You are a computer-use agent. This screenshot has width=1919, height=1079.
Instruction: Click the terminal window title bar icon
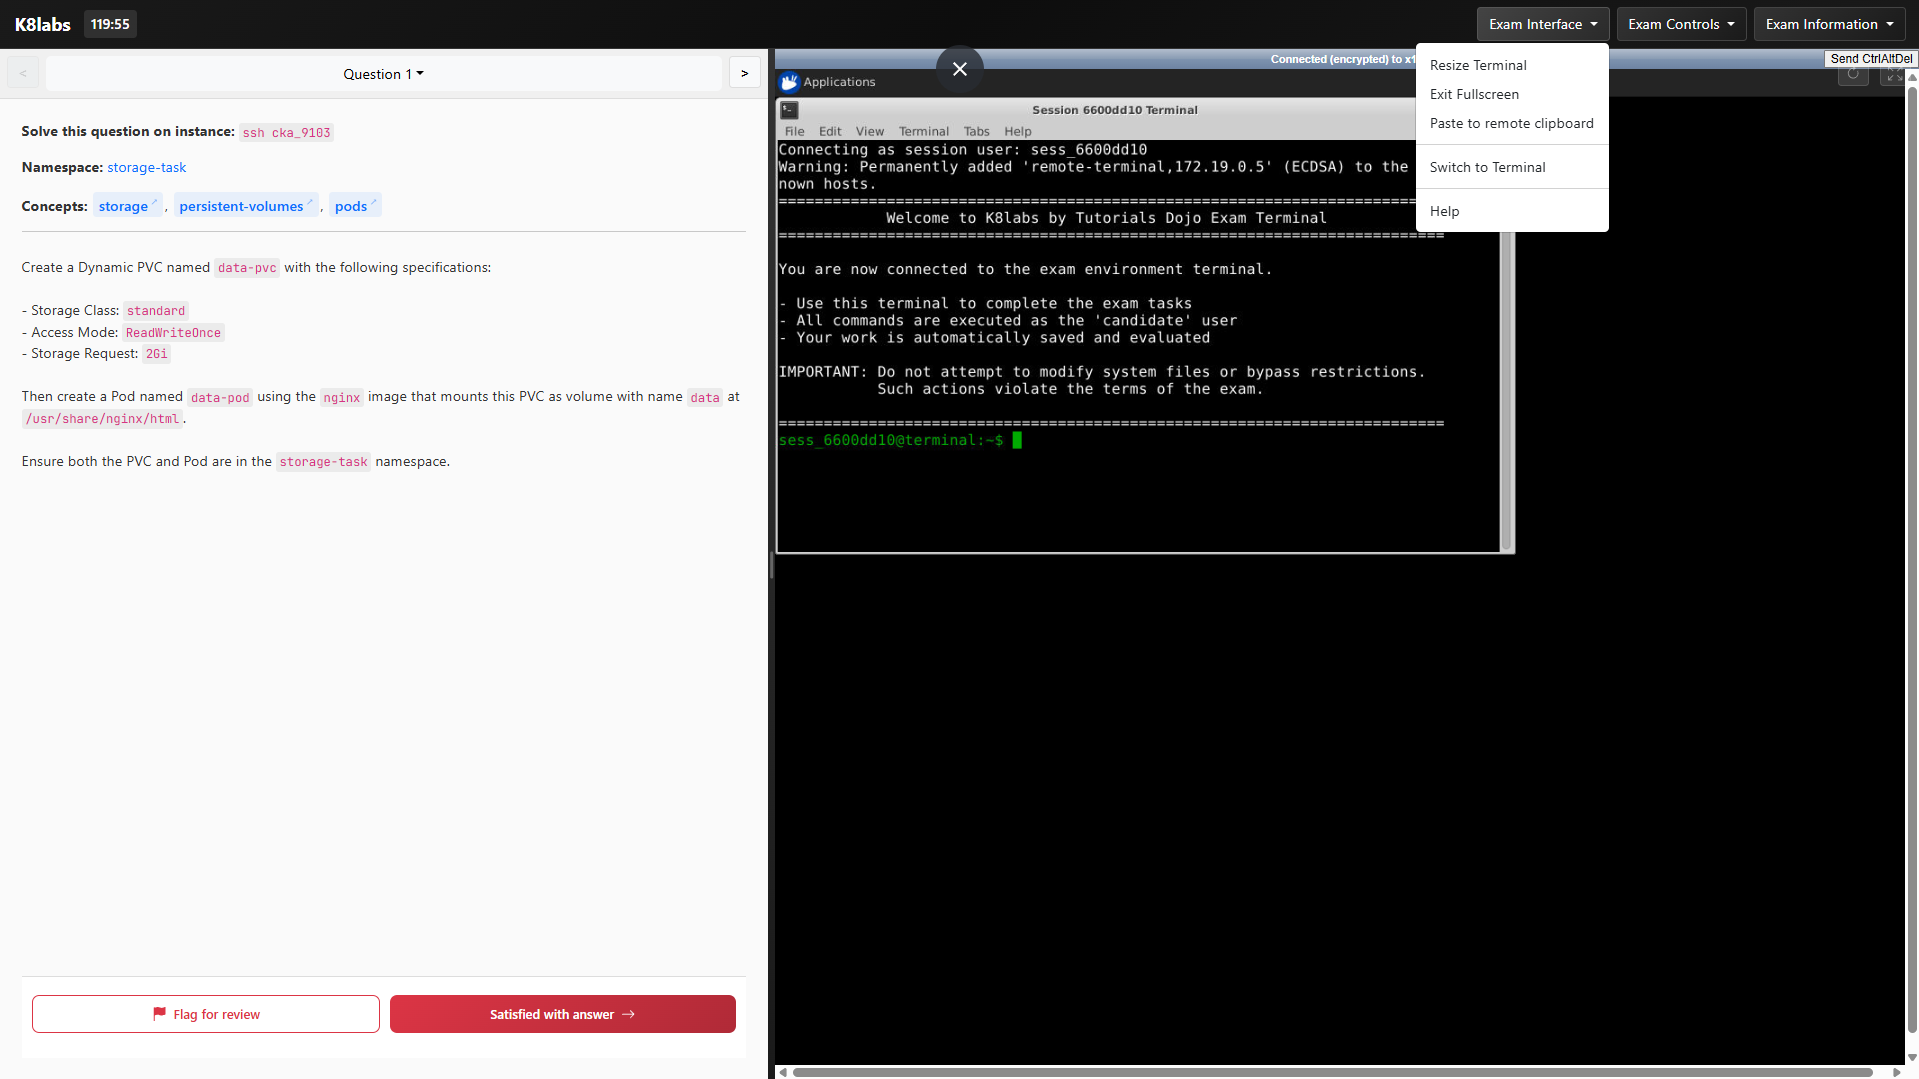coord(789,110)
